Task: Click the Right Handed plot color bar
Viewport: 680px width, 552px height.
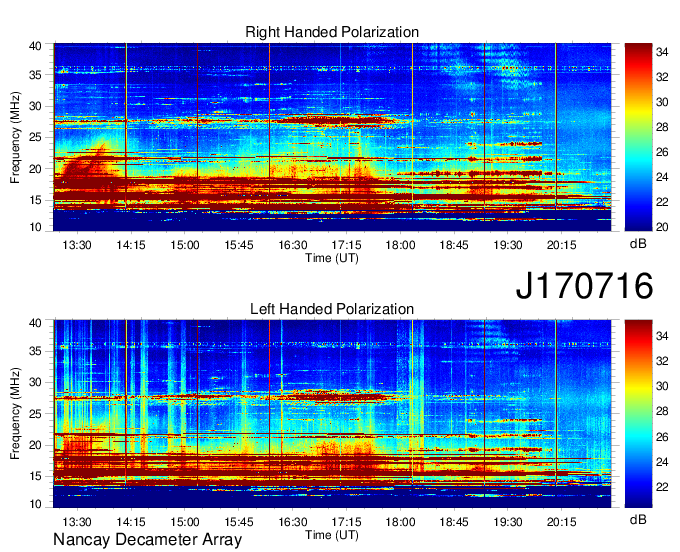Action: pos(638,137)
